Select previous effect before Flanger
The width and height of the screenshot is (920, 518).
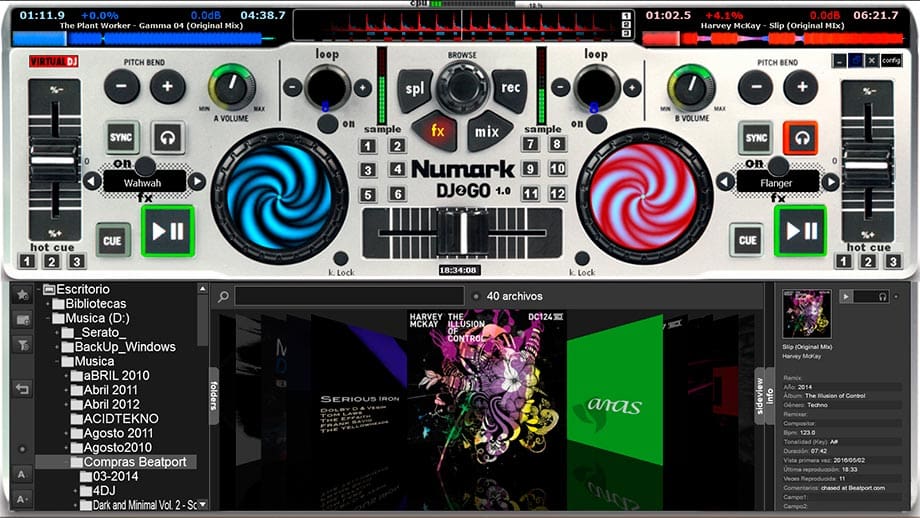725,182
